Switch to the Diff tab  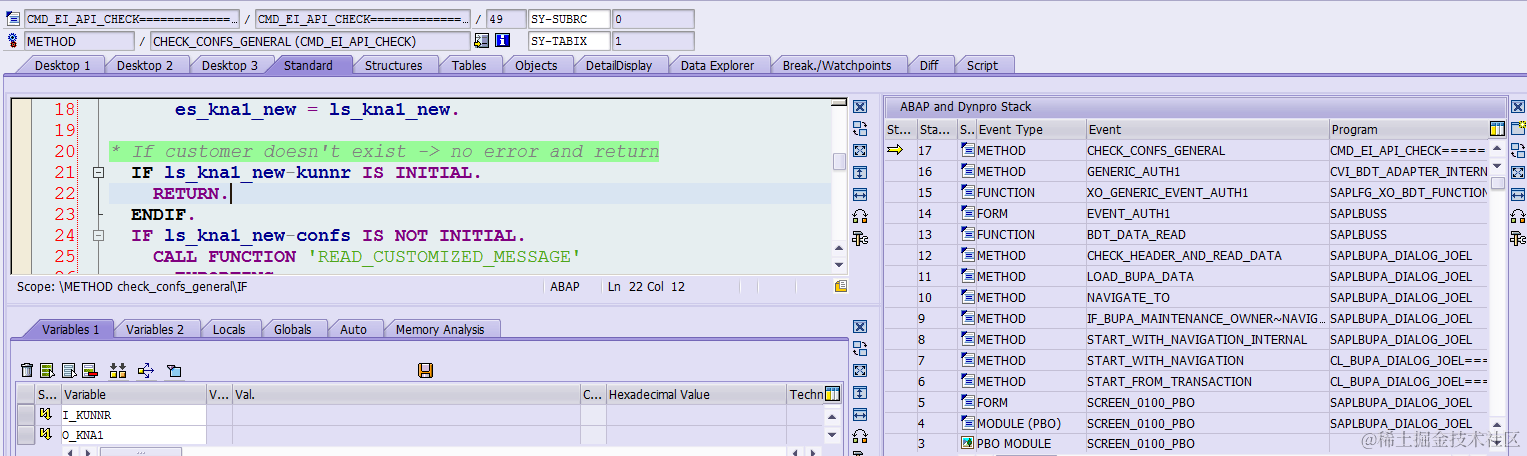[x=929, y=65]
